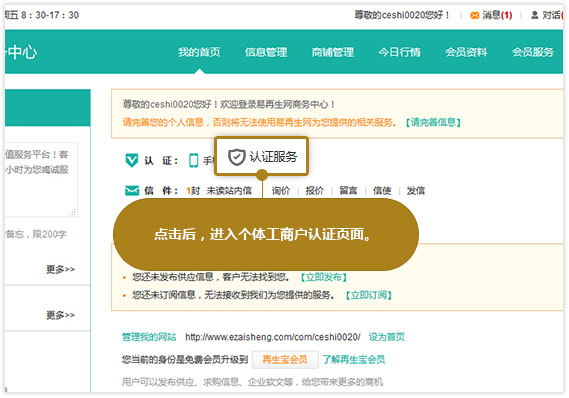Click the website URL ezaisheng.com/com/ceshi0020/
The height and width of the screenshot is (398, 569).
click(273, 337)
